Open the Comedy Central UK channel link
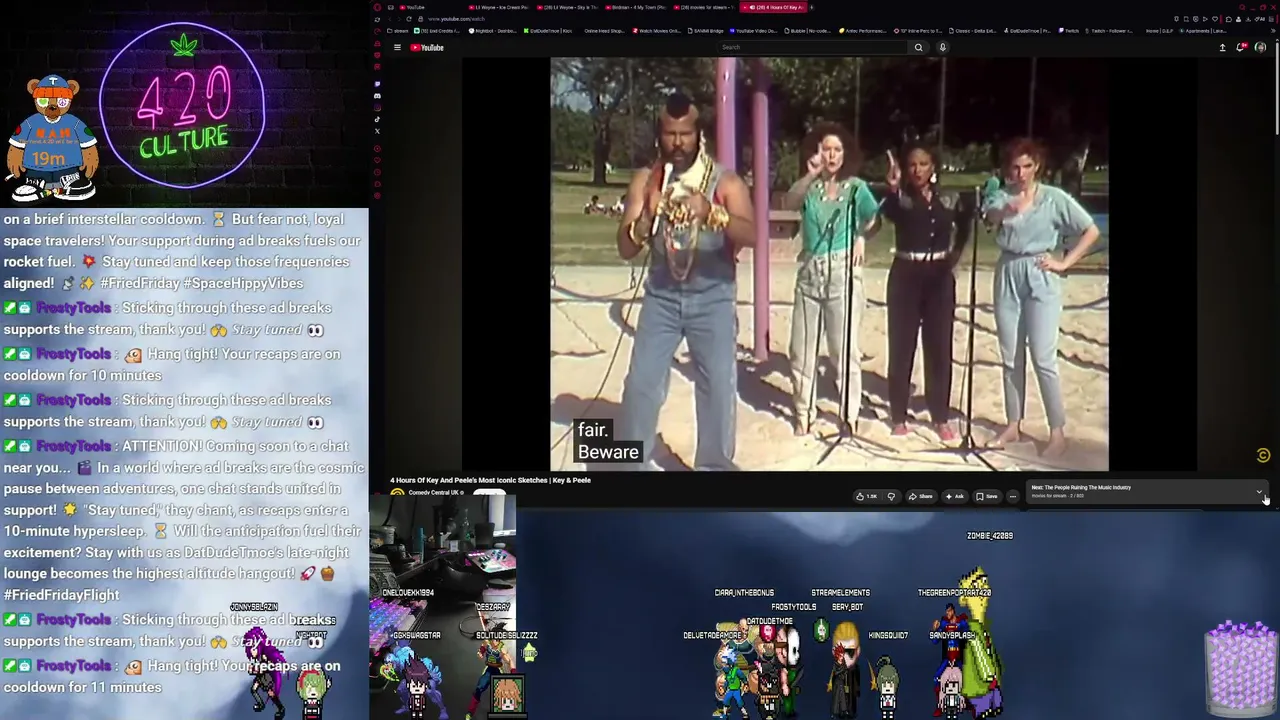The height and width of the screenshot is (720, 1280). click(x=434, y=493)
